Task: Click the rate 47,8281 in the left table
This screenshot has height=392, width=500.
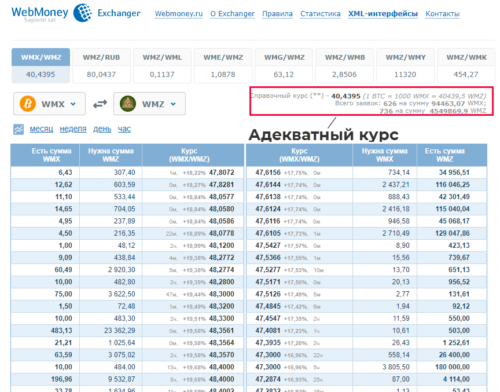Action: (221, 185)
